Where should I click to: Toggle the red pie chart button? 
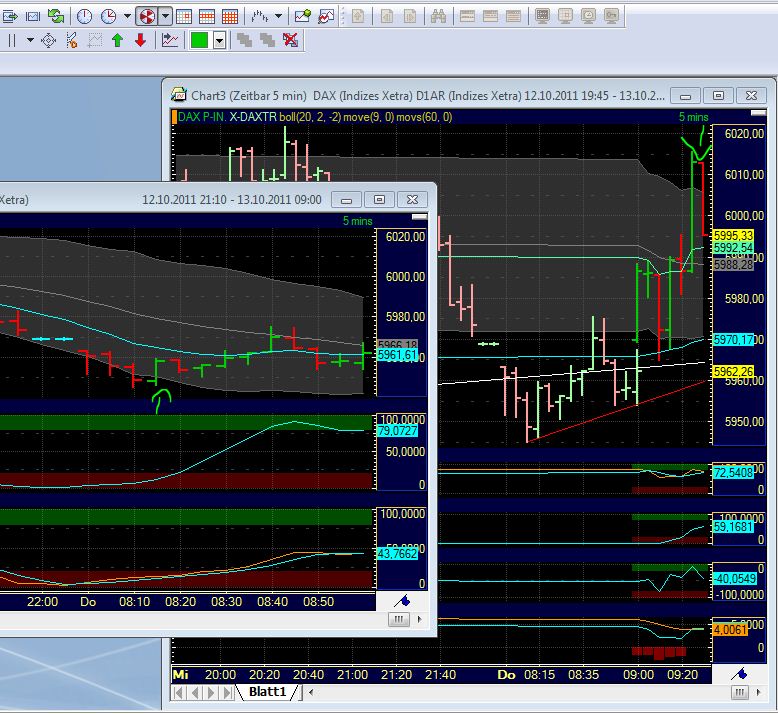[146, 16]
